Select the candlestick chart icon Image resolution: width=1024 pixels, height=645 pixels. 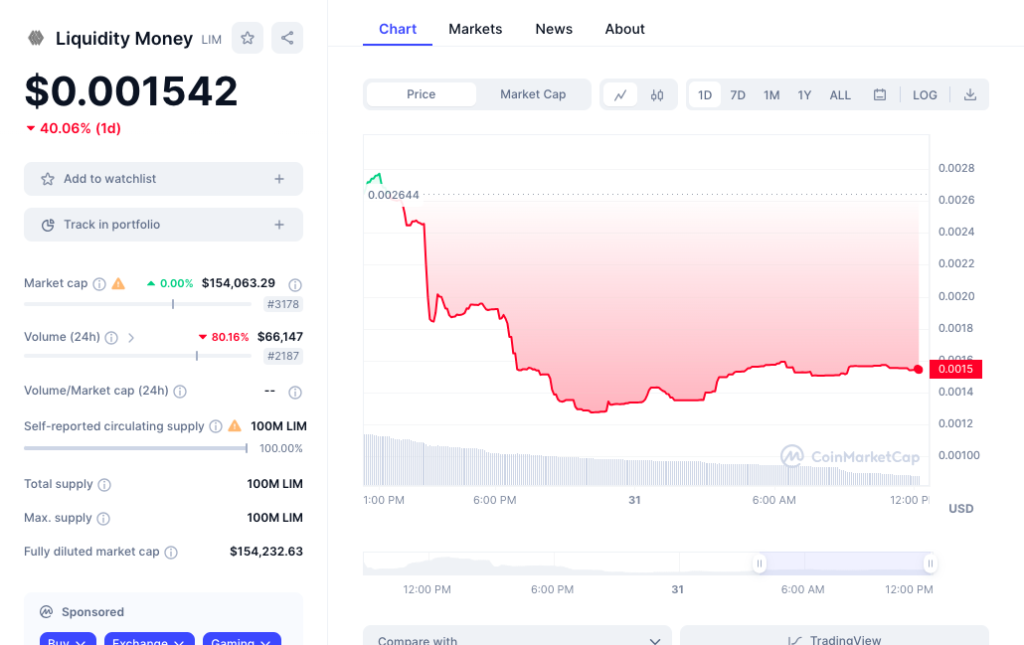pos(655,94)
